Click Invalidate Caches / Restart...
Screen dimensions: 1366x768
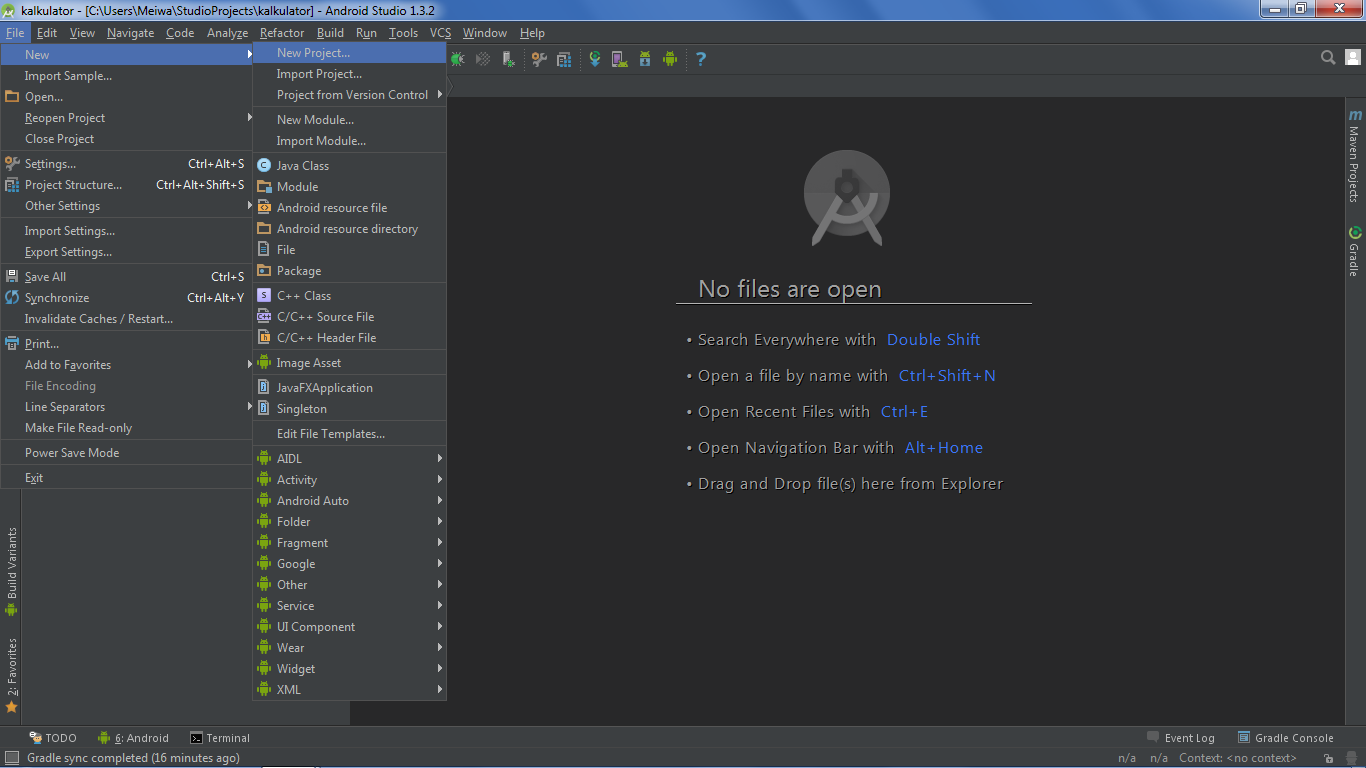(x=126, y=319)
